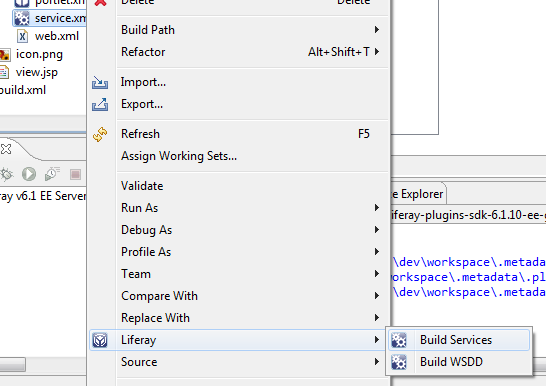The width and height of the screenshot is (546, 386).
Task: Click the service.xml gear file icon
Action: [22, 18]
